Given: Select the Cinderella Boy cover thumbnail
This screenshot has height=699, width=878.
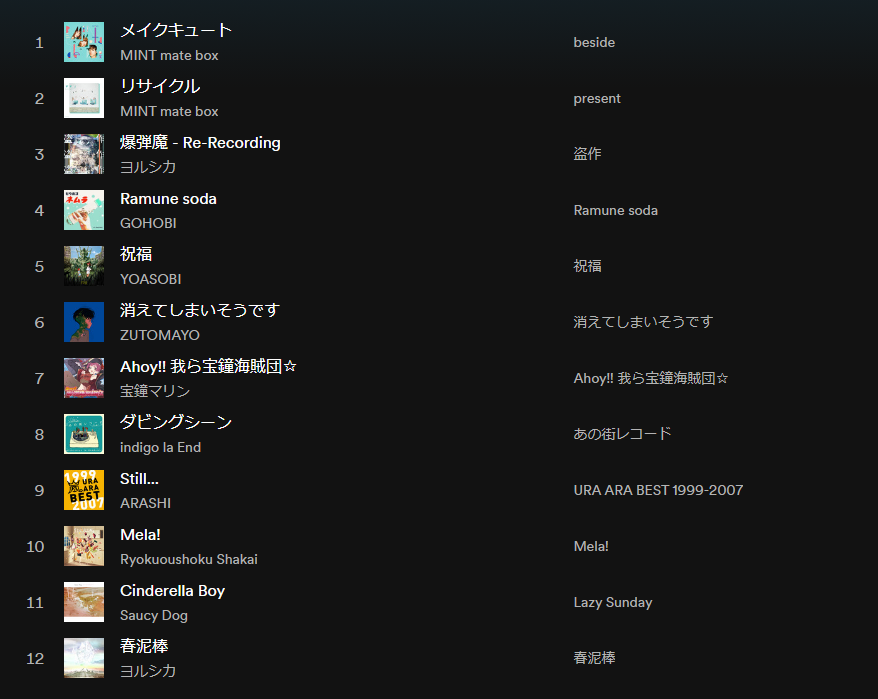Looking at the screenshot, I should click(83, 602).
